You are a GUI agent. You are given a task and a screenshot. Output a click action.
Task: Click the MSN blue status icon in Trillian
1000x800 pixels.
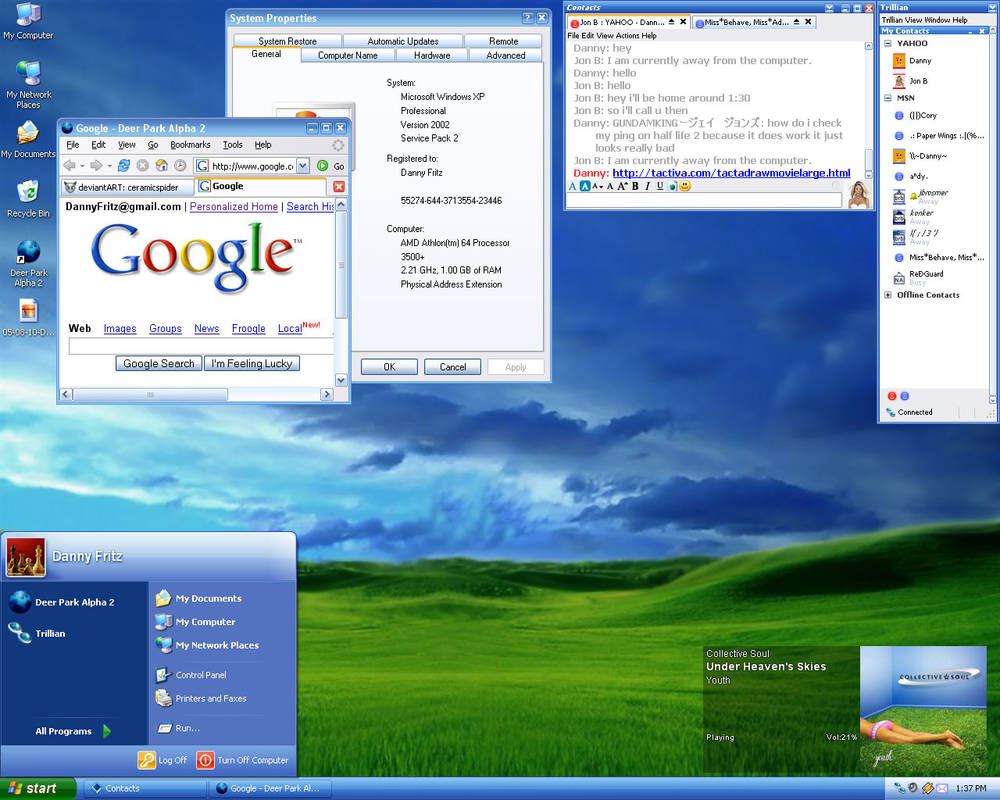[904, 396]
